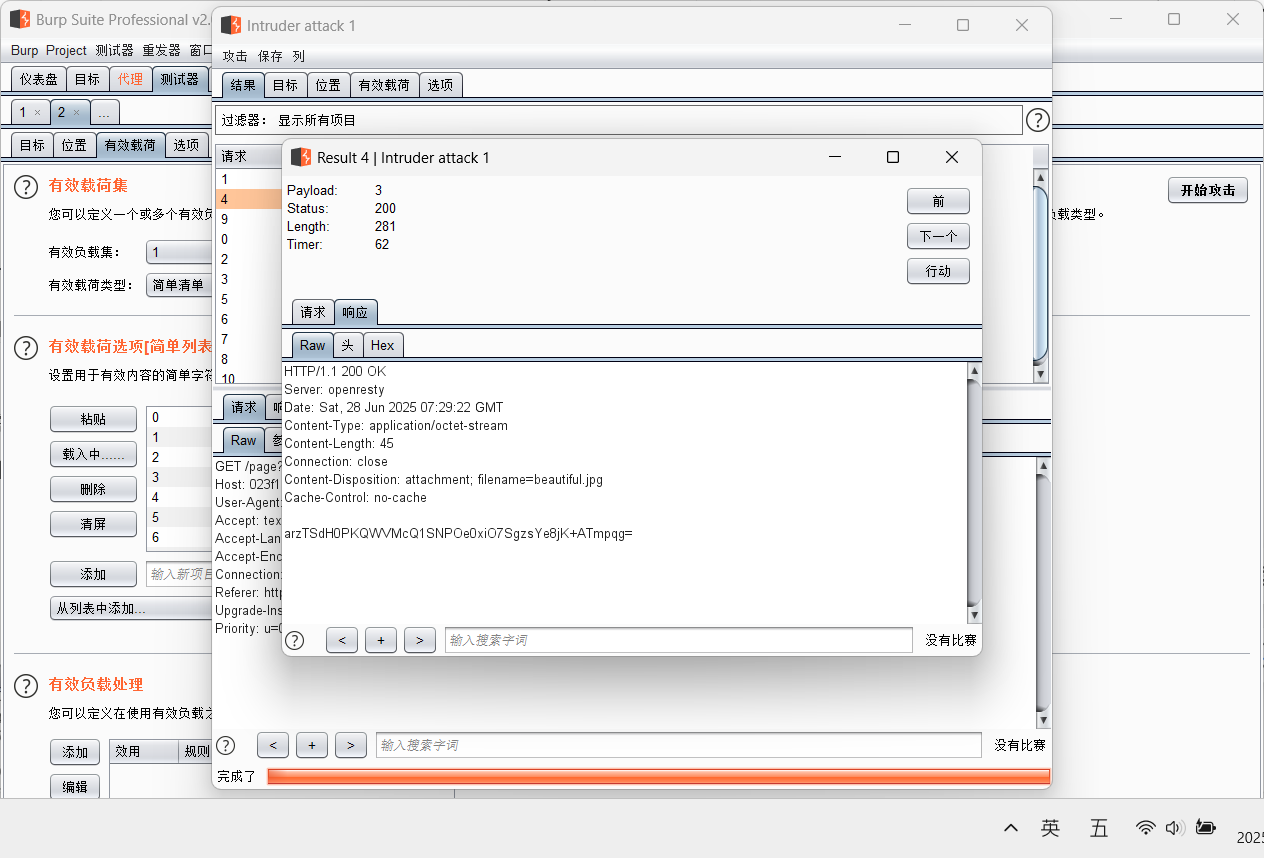This screenshot has width=1264, height=858.
Task: Click the search input field in Result 4
Action: click(679, 640)
